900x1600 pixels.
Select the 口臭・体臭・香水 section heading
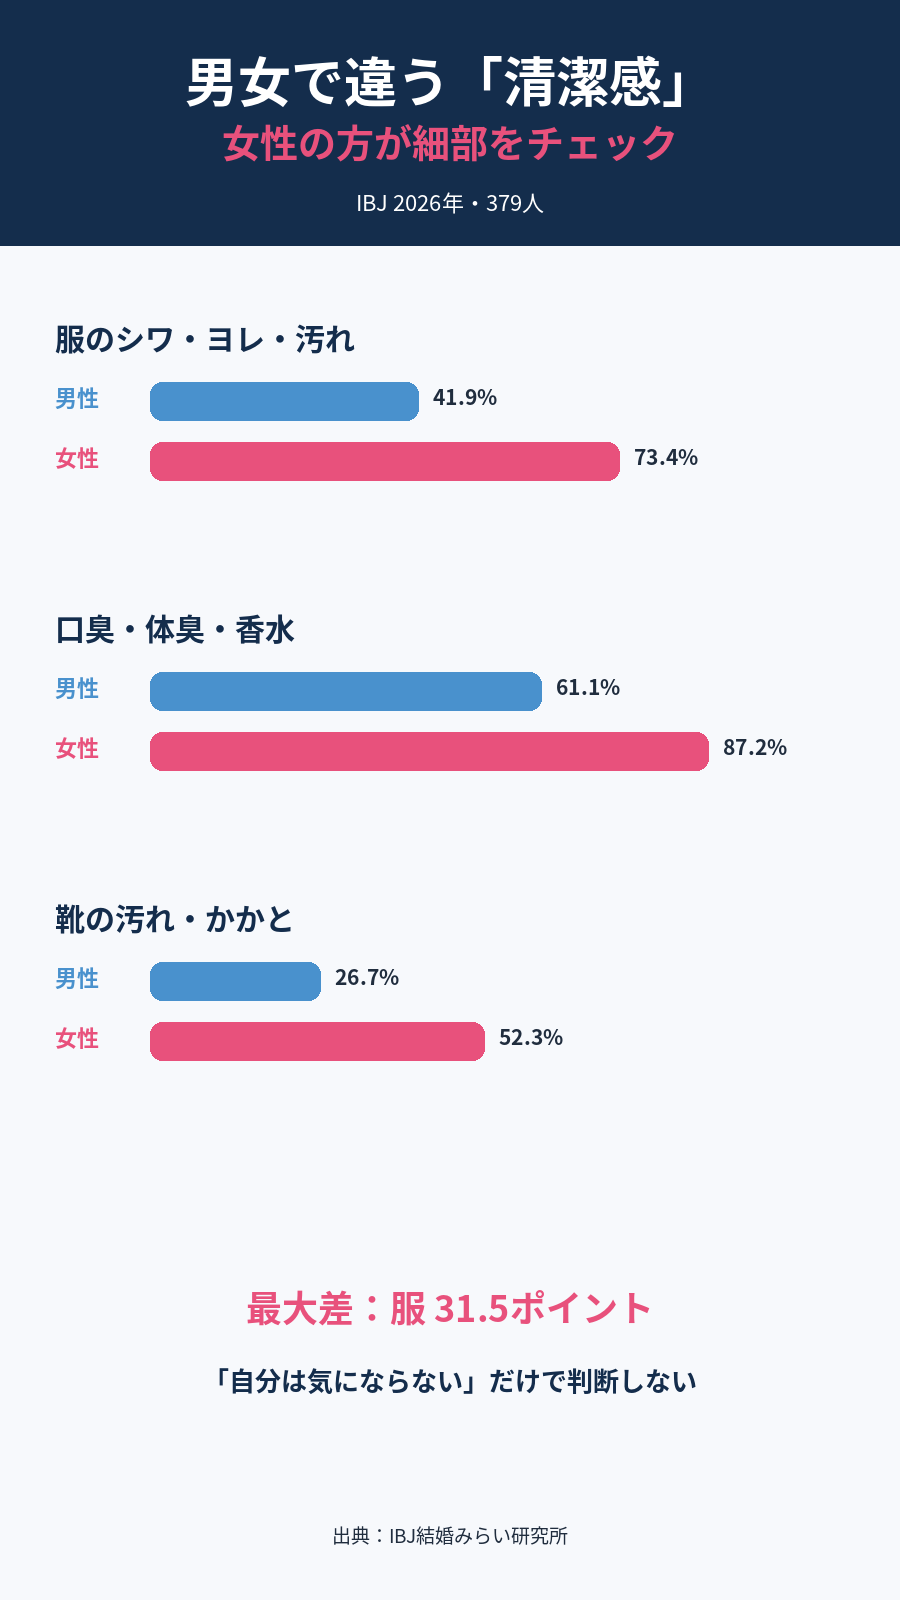click(x=175, y=630)
